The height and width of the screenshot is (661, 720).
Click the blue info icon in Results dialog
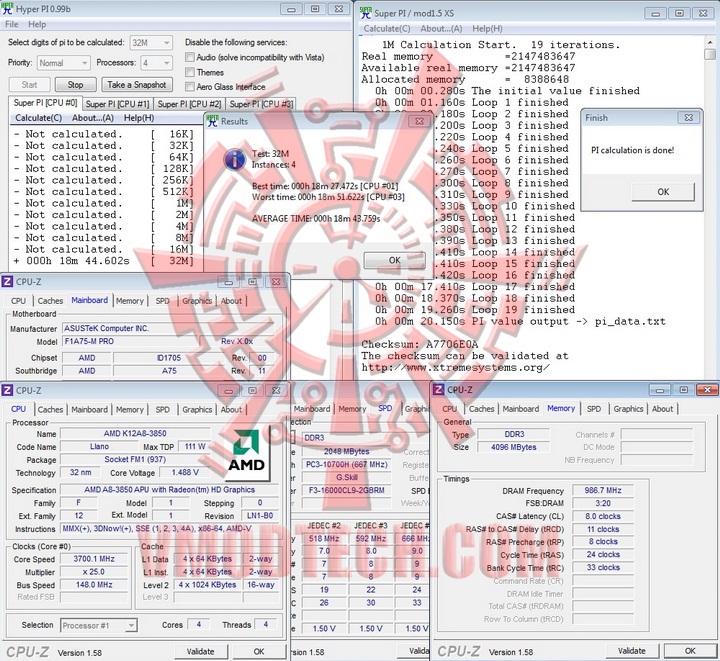click(x=235, y=160)
